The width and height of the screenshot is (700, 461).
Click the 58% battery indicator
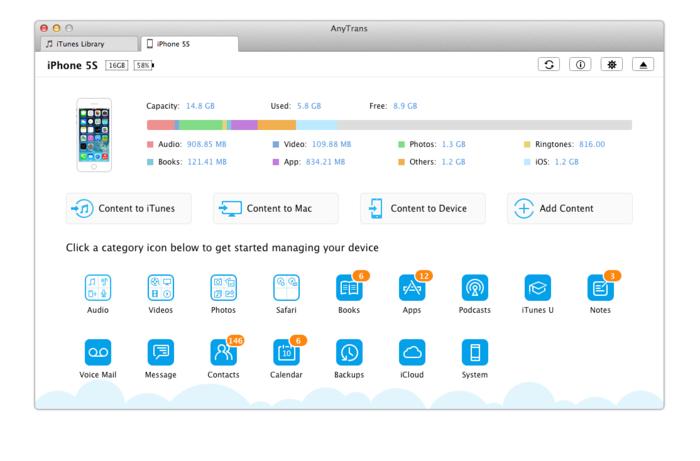click(144, 66)
